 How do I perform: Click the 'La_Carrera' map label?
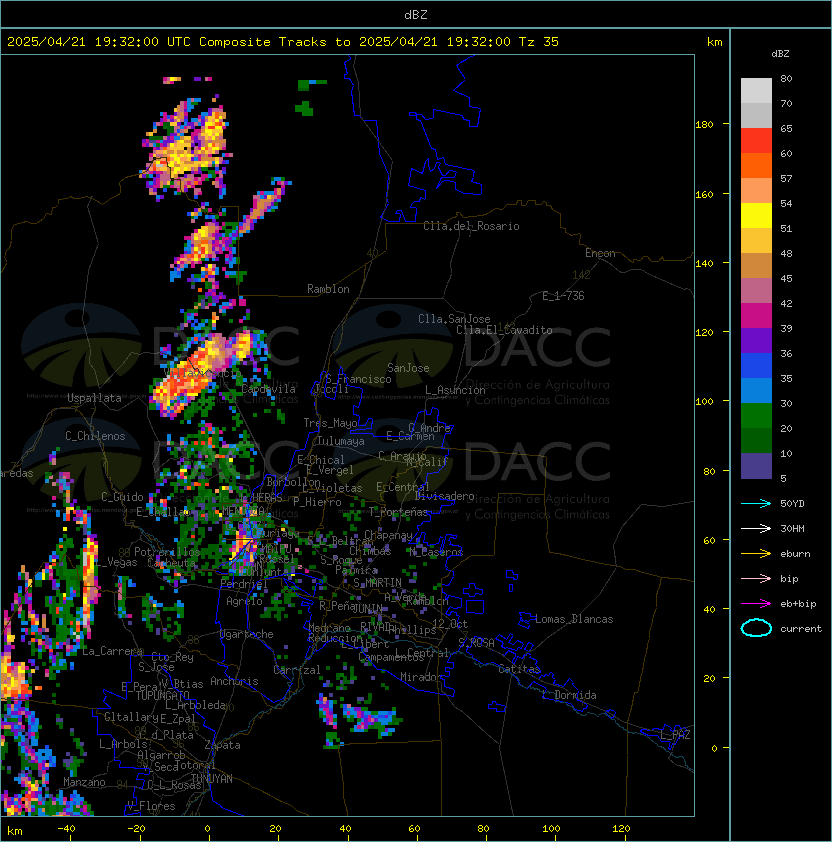112,651
